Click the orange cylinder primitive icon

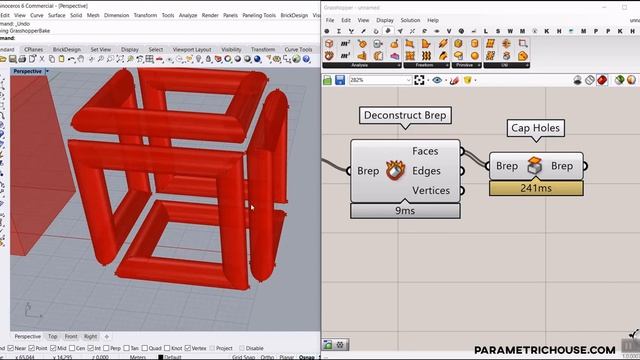[474, 43]
